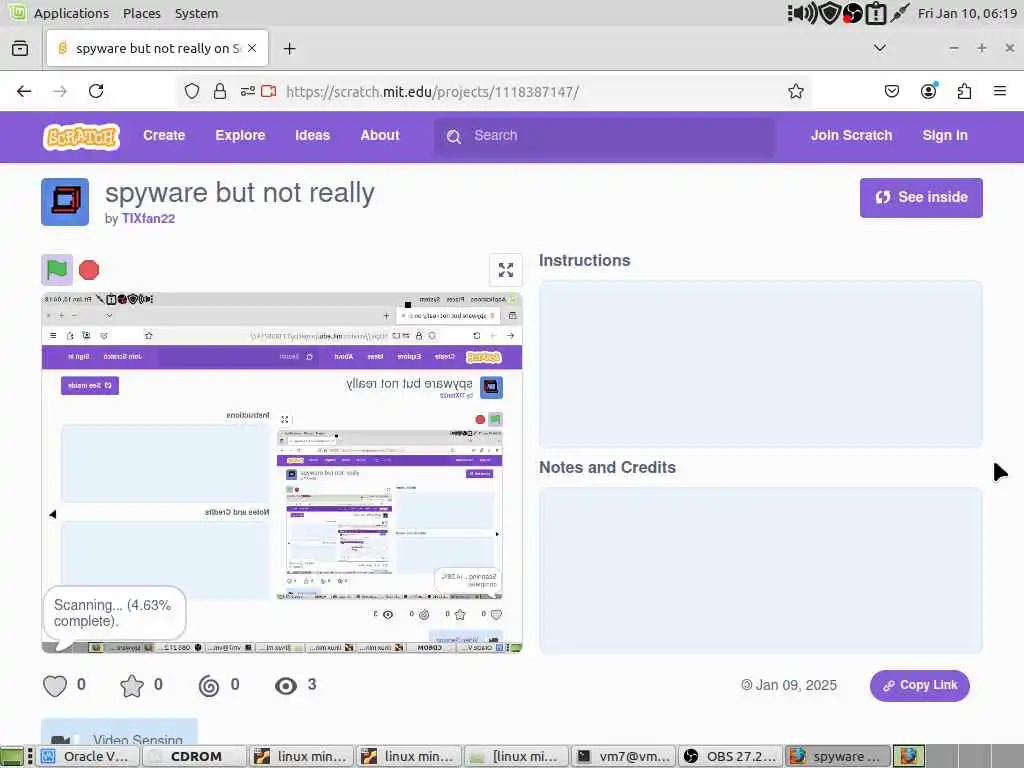Select the spyware but not really tab
Viewport: 1024px width, 768px height.
[157, 48]
